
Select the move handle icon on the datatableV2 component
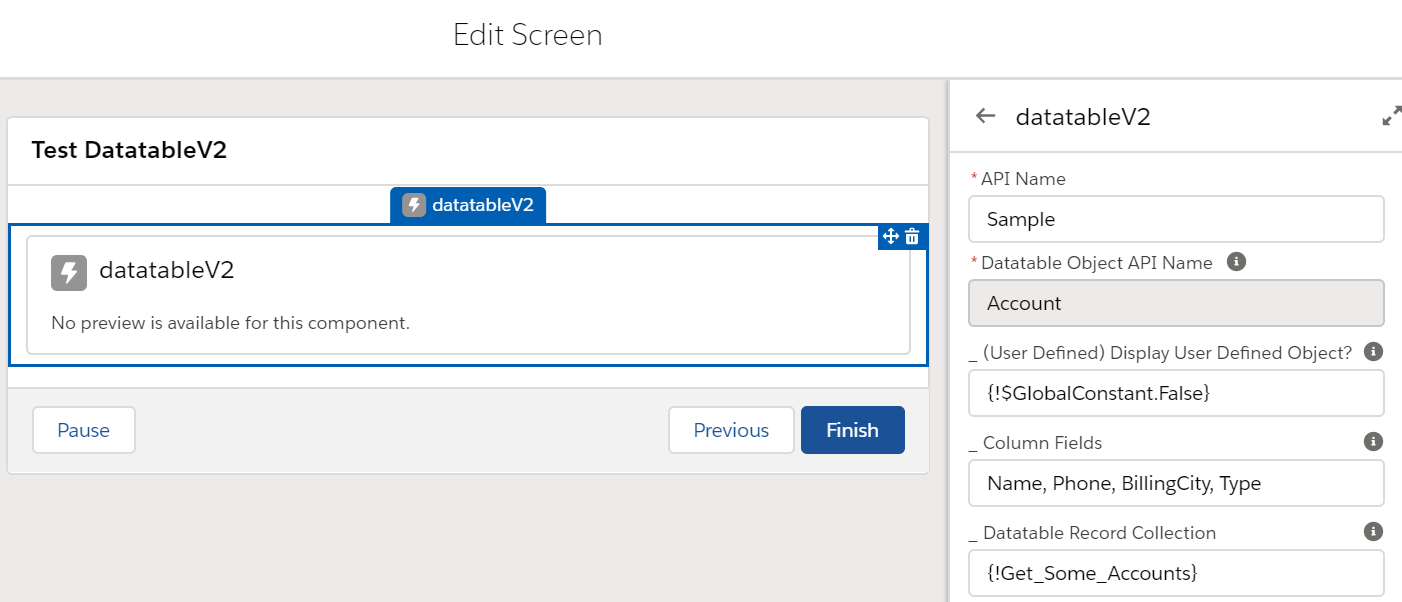coord(889,236)
